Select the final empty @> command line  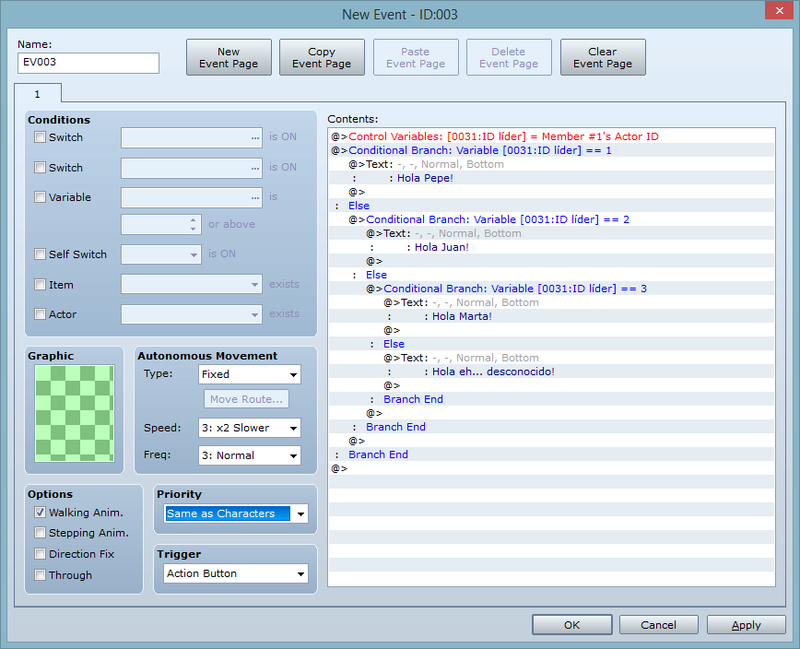point(552,468)
